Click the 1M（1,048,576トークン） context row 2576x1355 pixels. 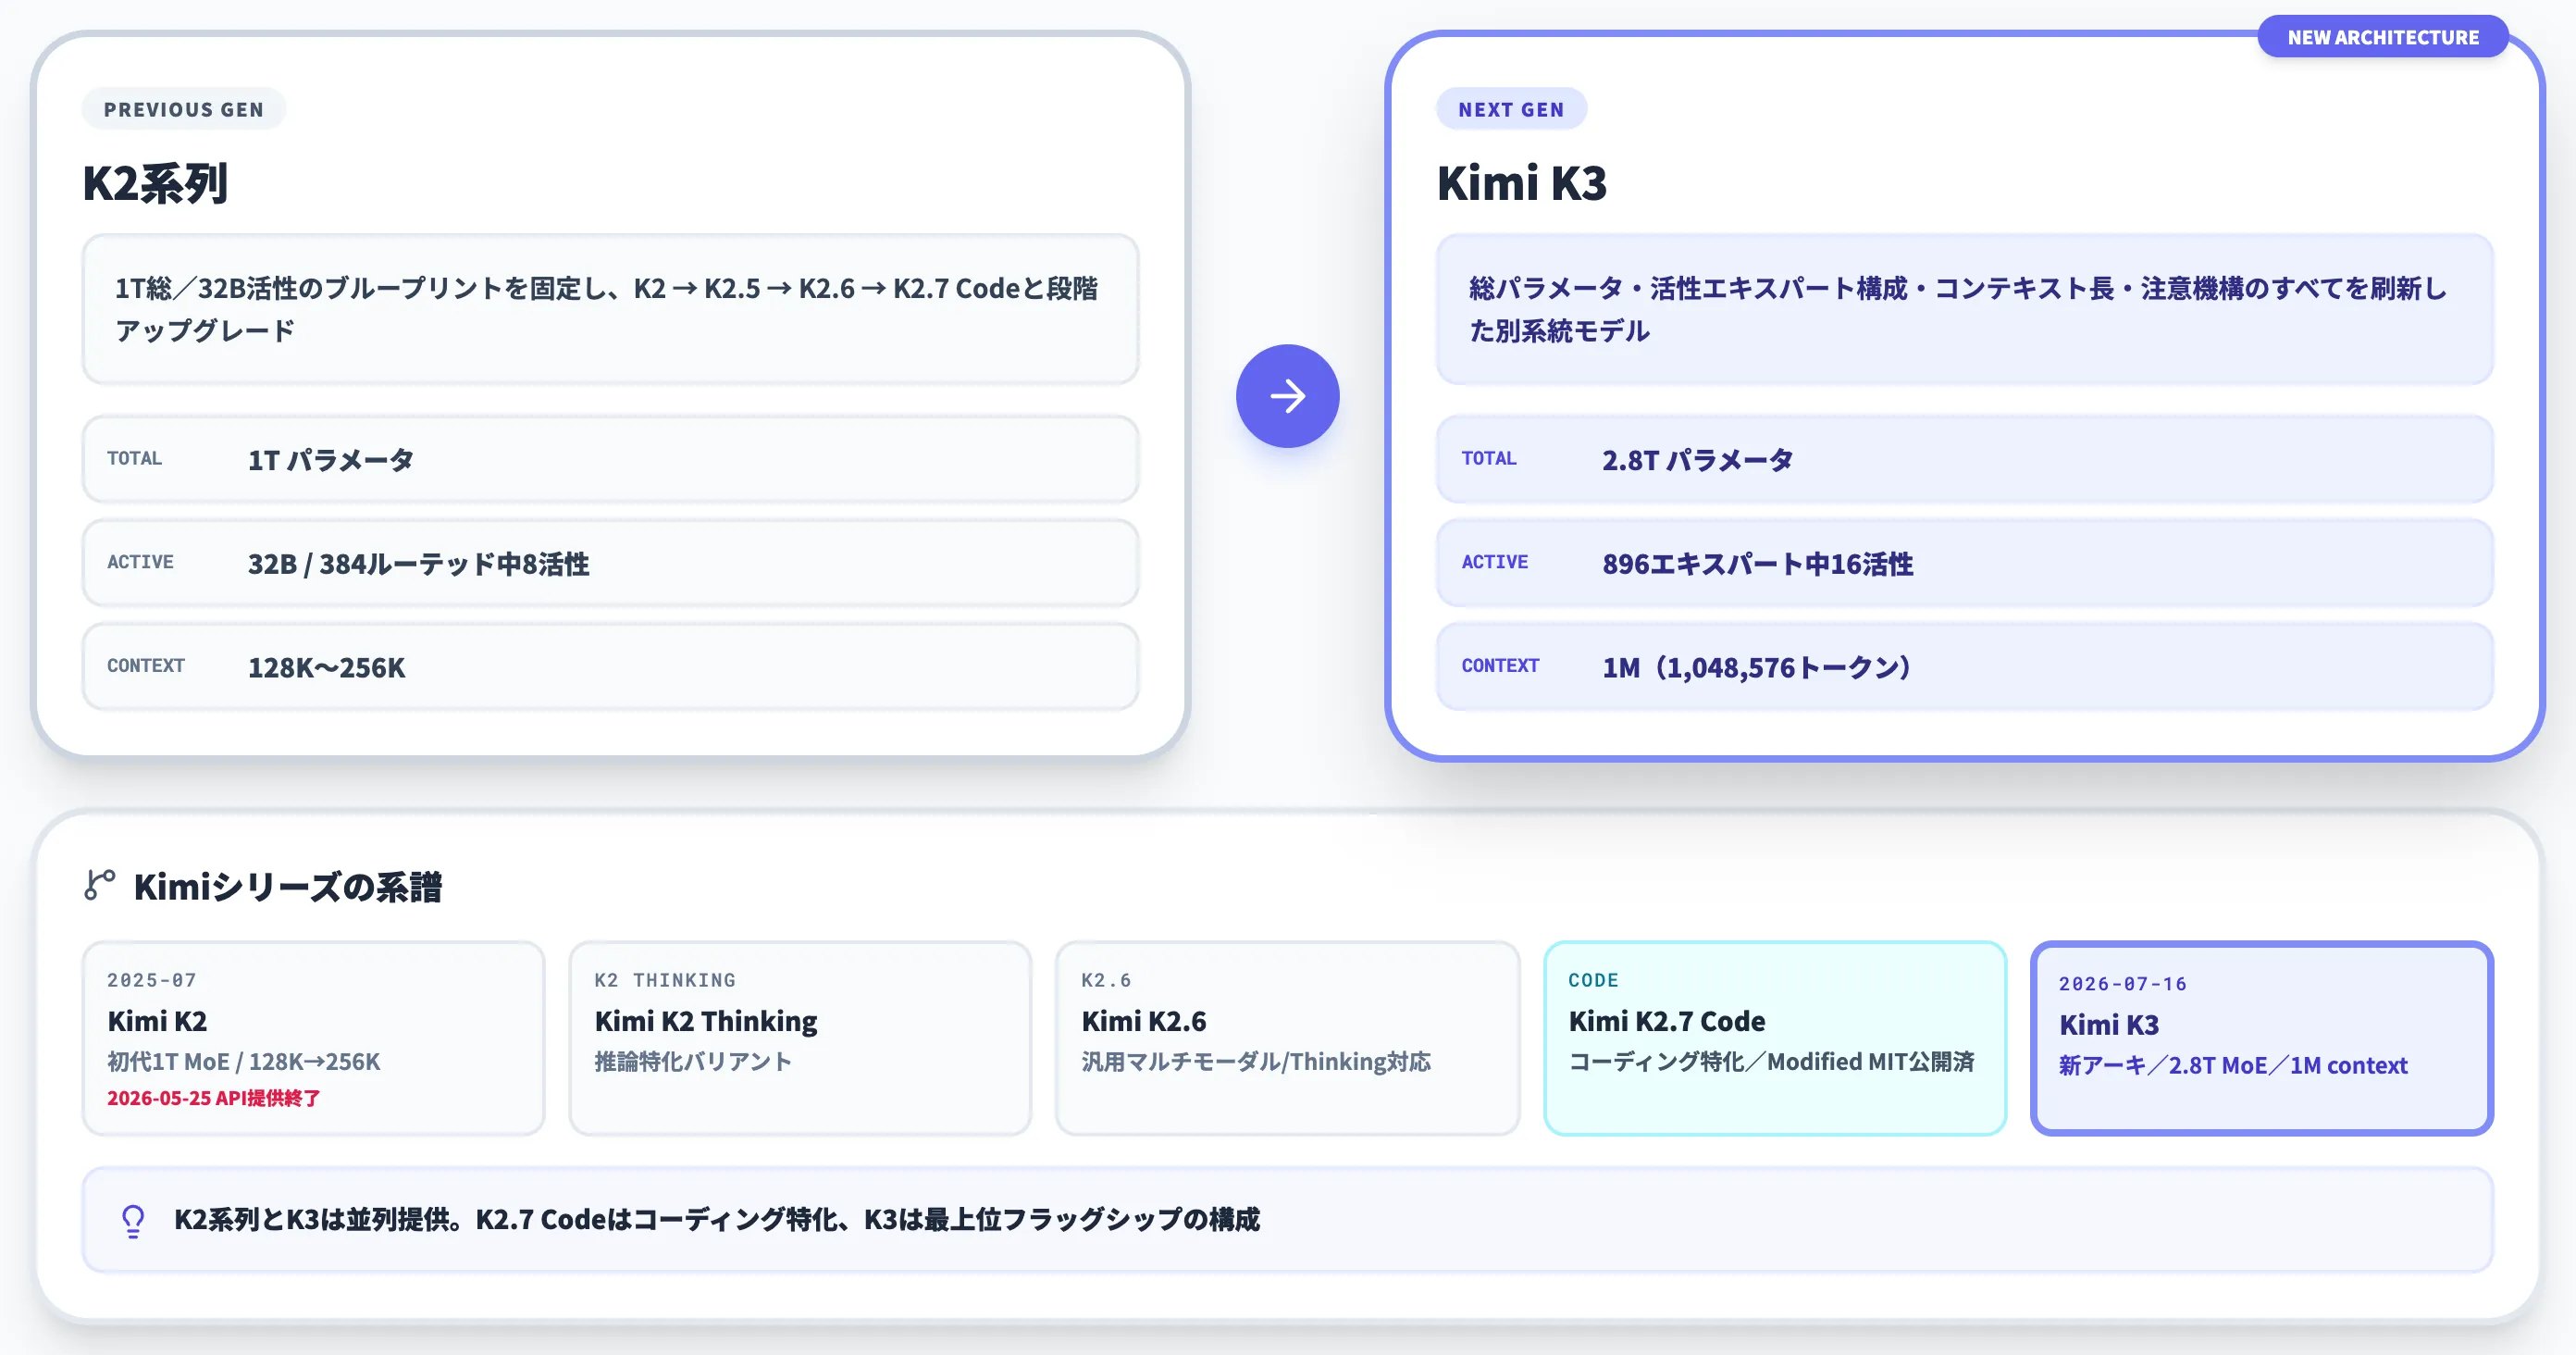[1964, 667]
